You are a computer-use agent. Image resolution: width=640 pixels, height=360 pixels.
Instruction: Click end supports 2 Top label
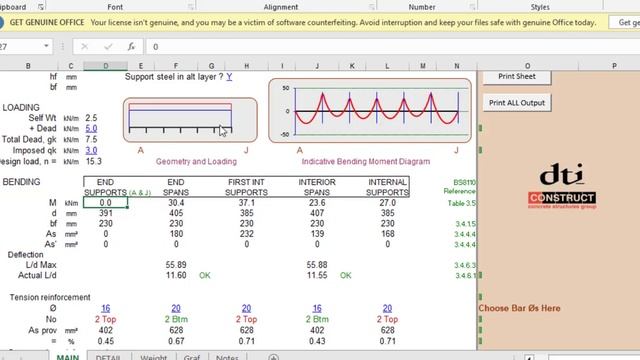[105, 319]
